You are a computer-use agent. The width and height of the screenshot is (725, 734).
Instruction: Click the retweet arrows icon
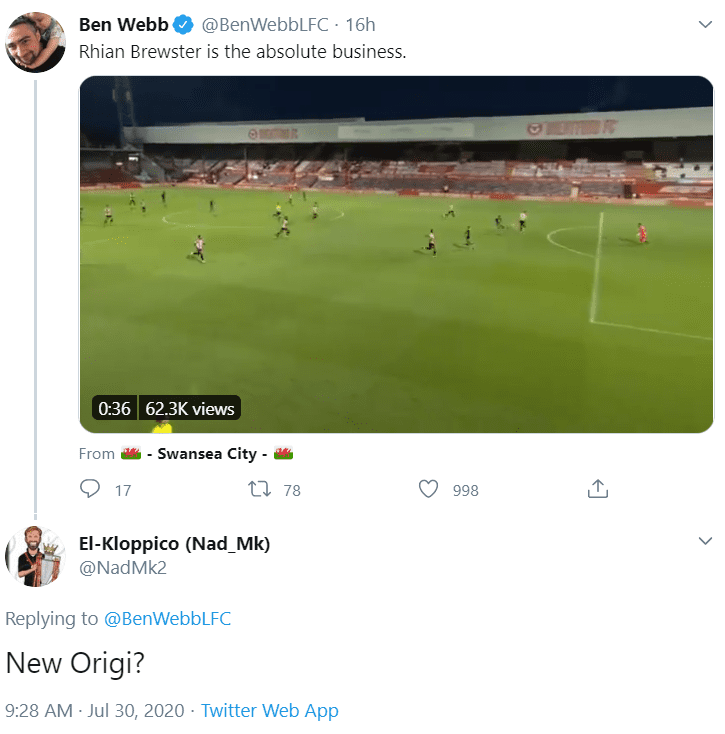point(259,489)
